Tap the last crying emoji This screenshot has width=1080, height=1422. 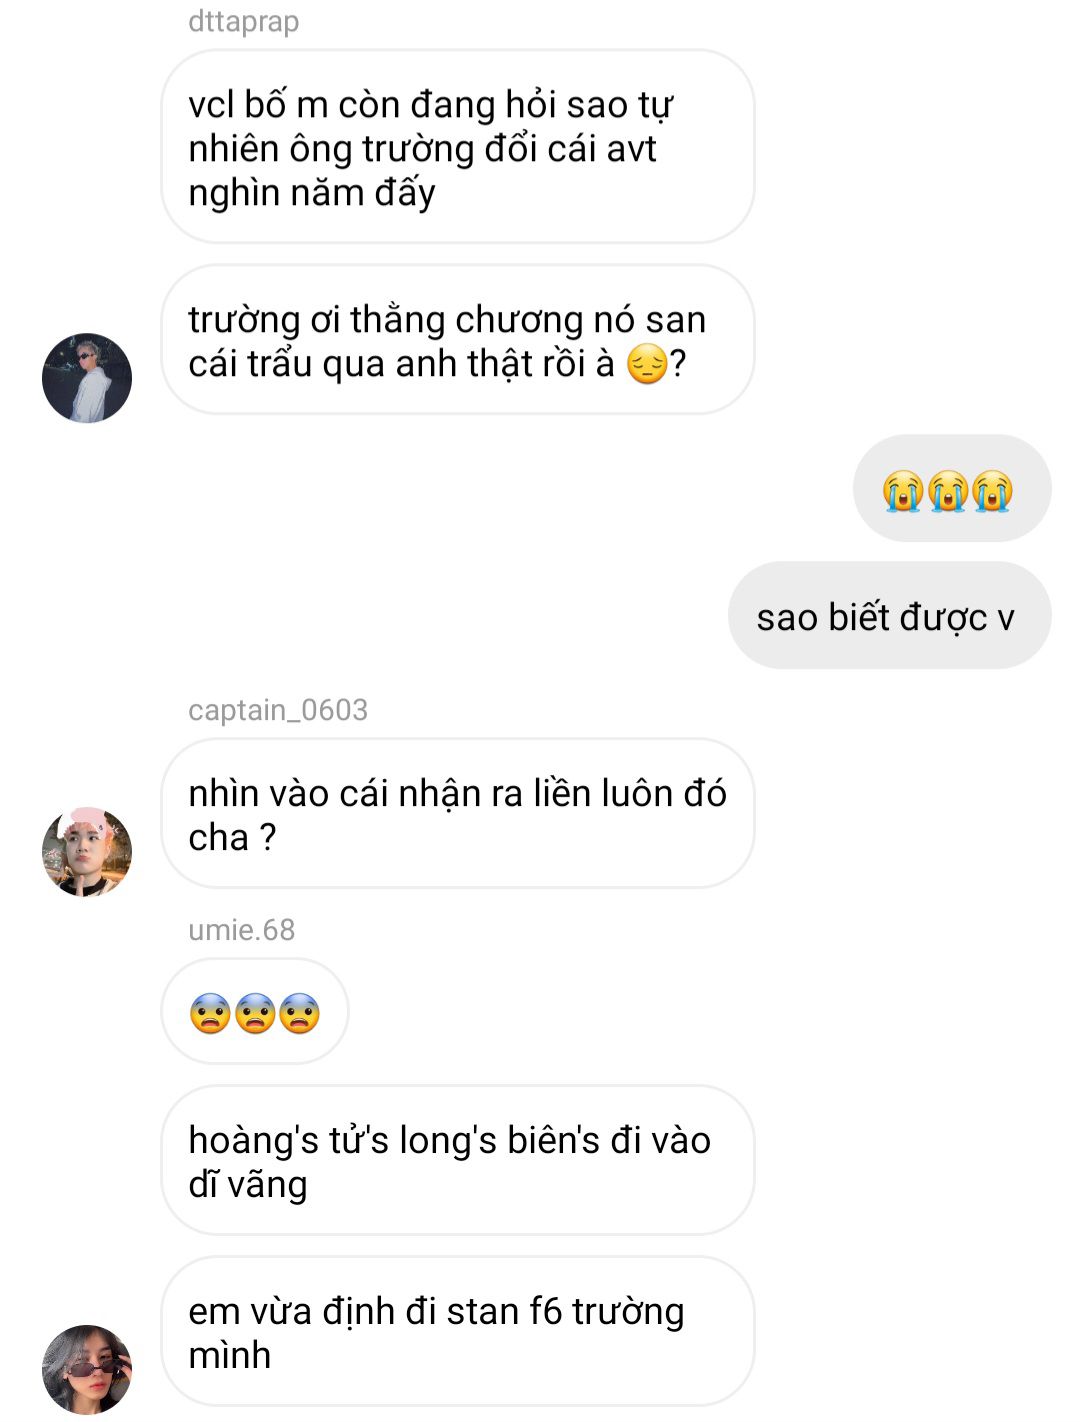[x=992, y=491]
